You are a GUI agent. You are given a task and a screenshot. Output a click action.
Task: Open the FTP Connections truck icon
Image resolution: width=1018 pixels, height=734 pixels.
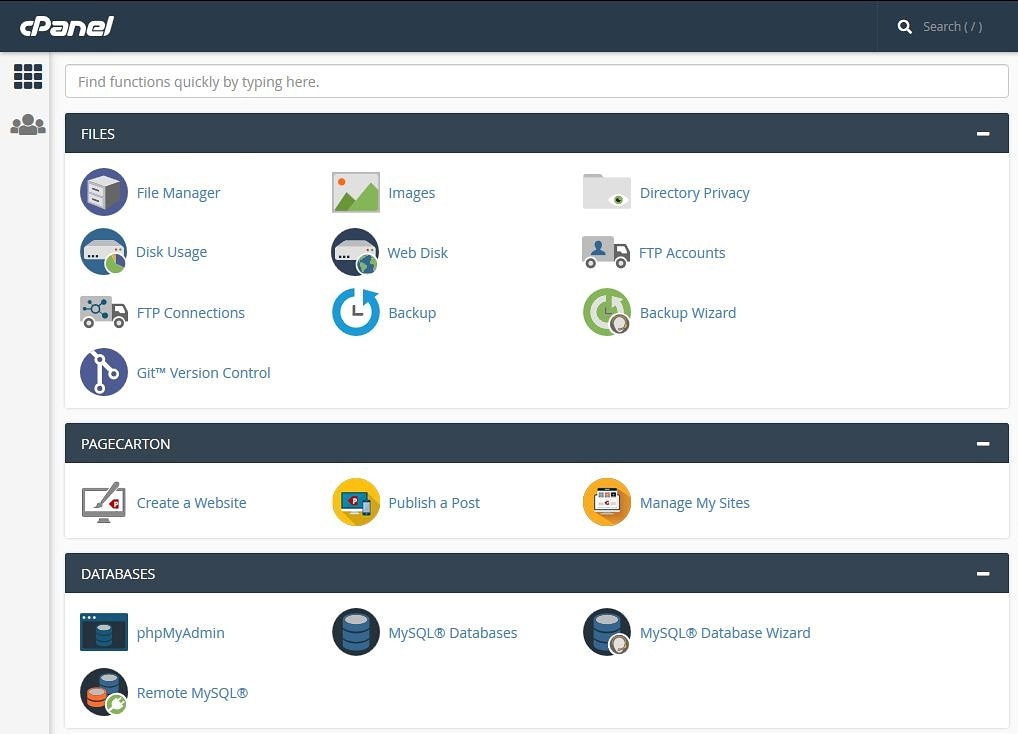point(104,312)
